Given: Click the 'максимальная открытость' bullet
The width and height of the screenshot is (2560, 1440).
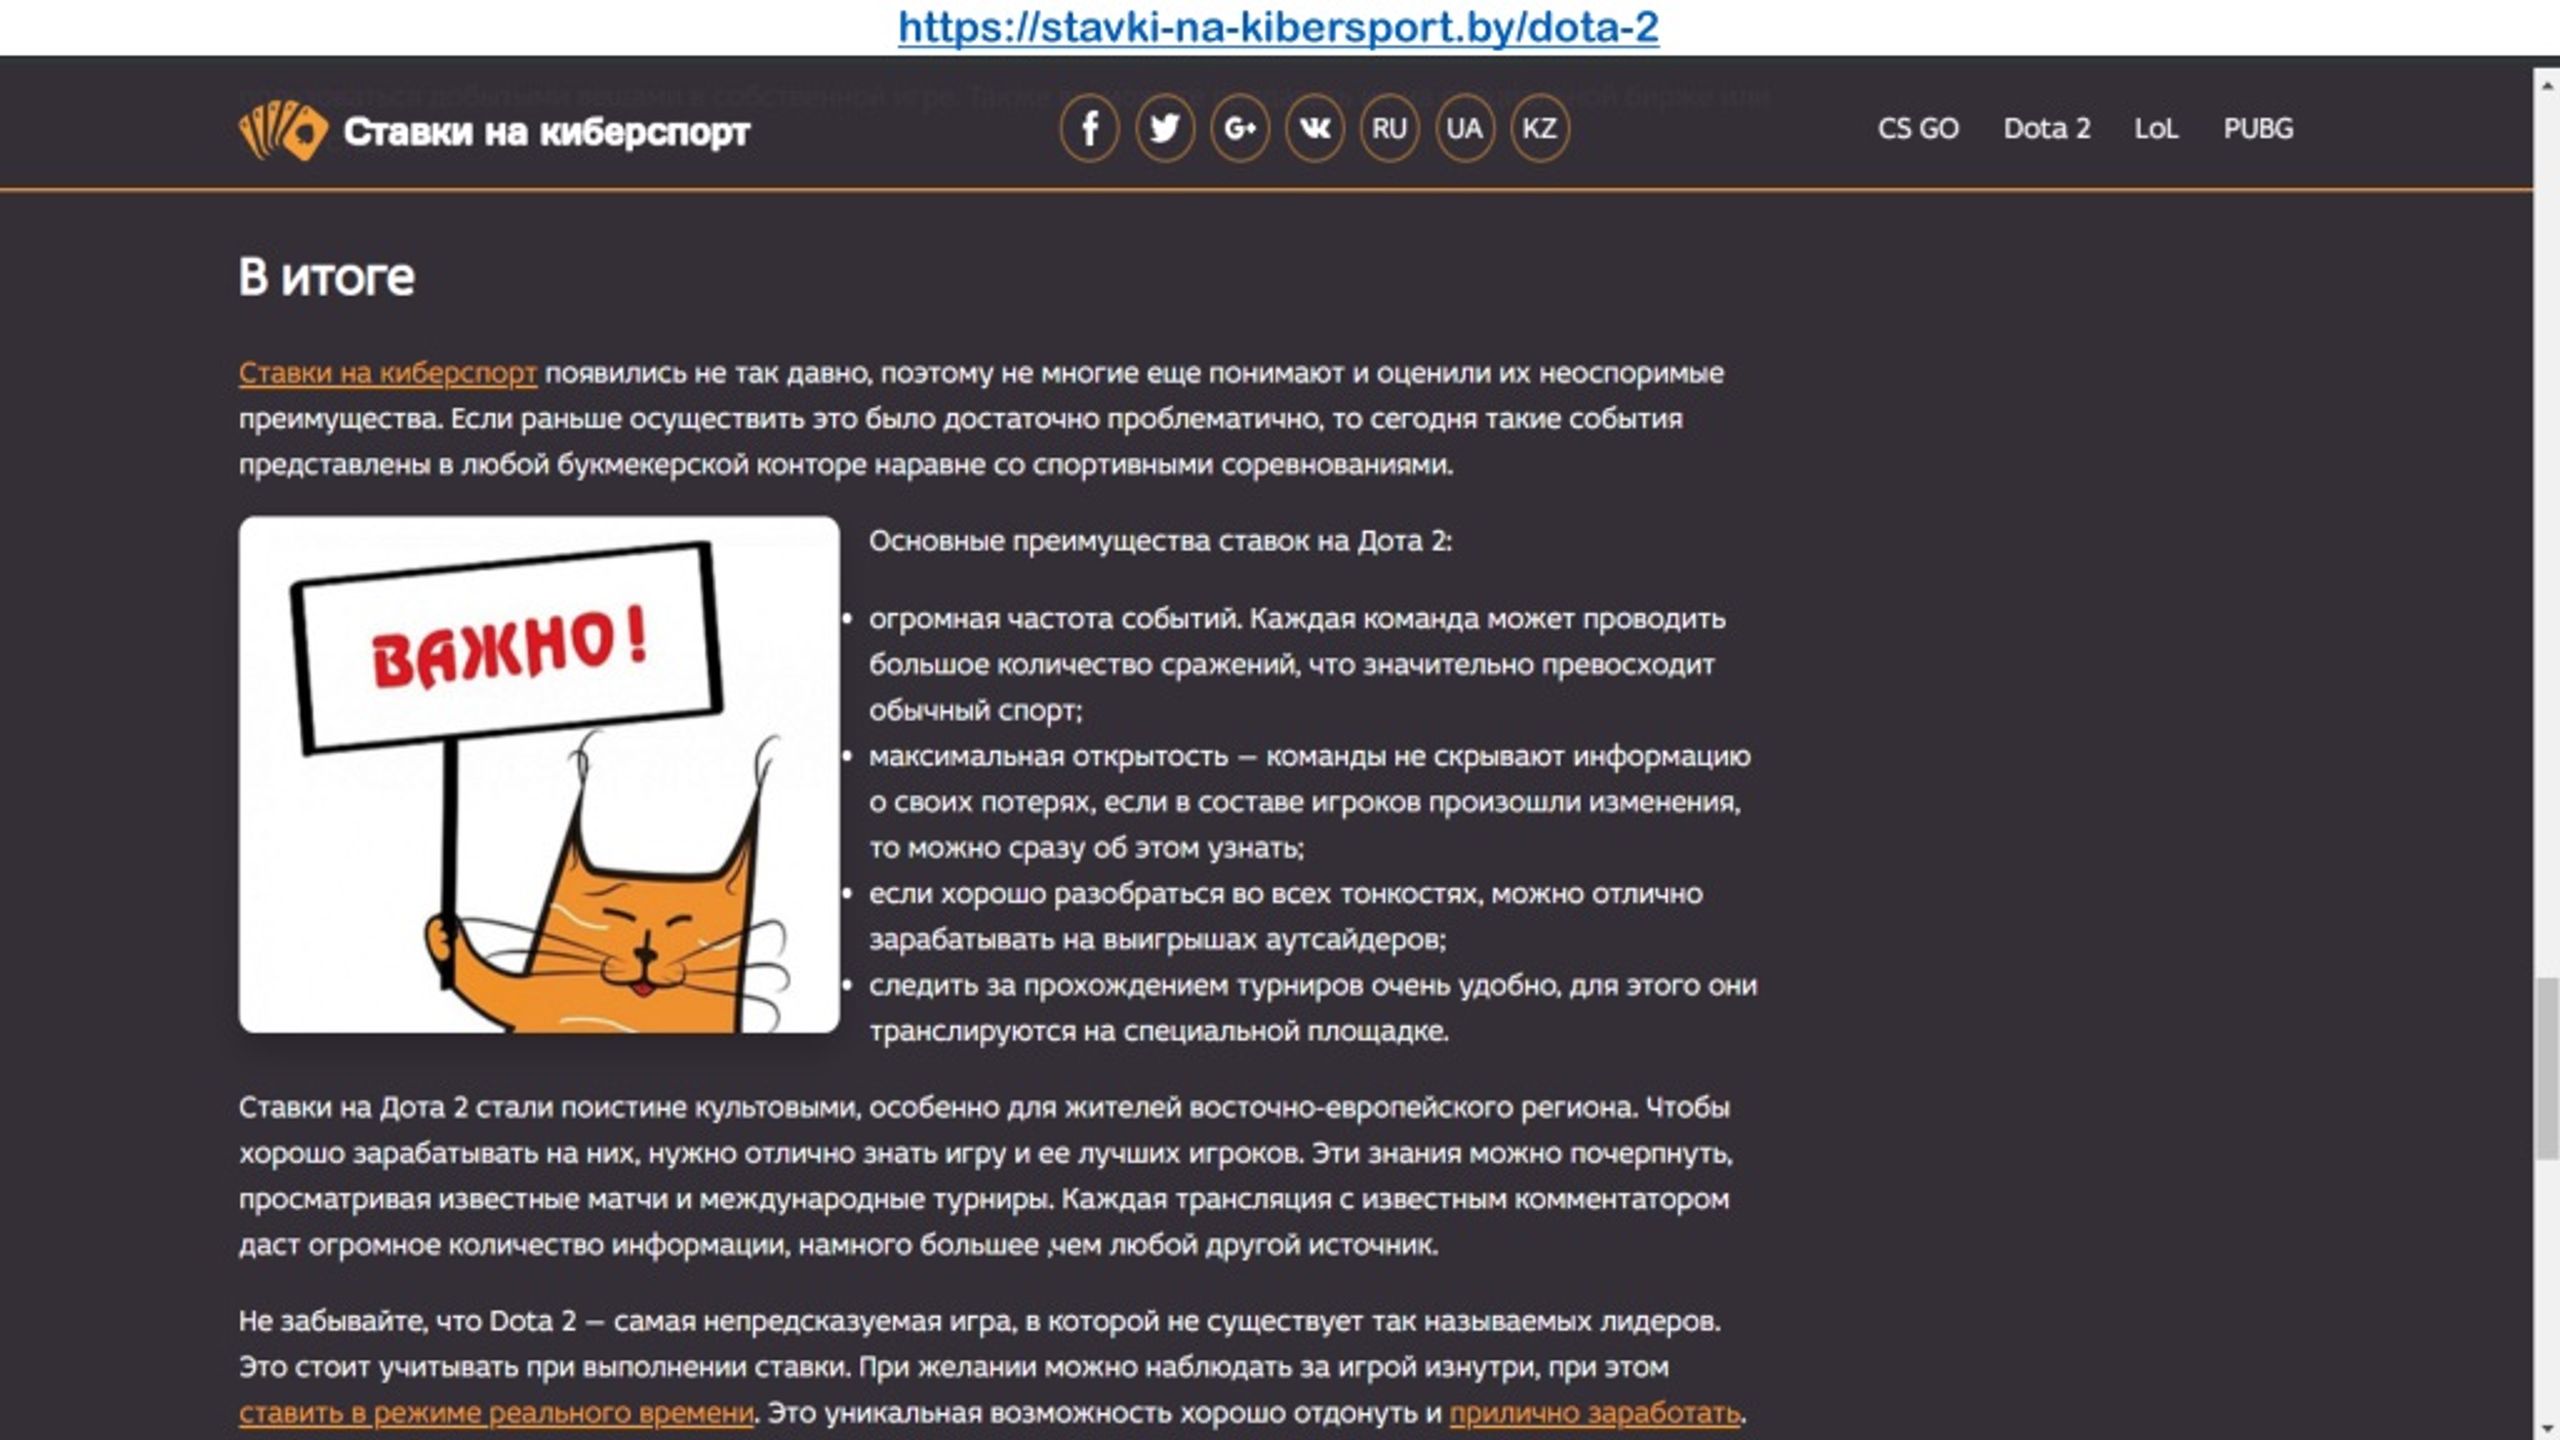Looking at the screenshot, I should [1310, 802].
